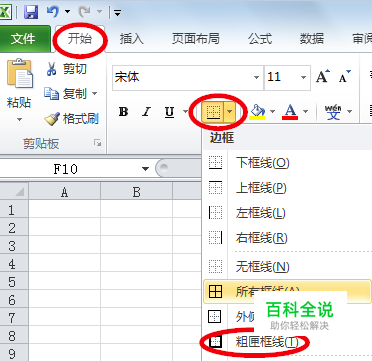372x361 pixels.
Task: Open the 复制 dropdown arrow
Action: click(95, 94)
